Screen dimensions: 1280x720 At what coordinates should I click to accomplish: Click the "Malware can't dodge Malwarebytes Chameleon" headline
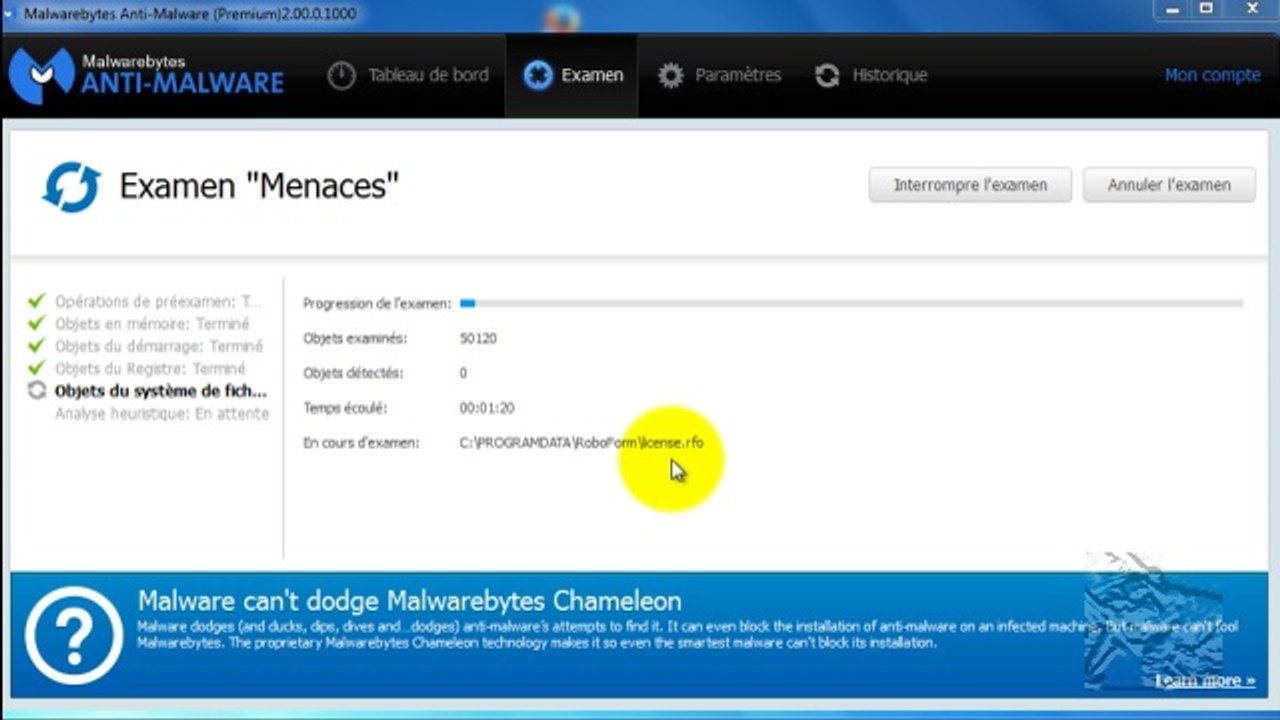click(410, 601)
